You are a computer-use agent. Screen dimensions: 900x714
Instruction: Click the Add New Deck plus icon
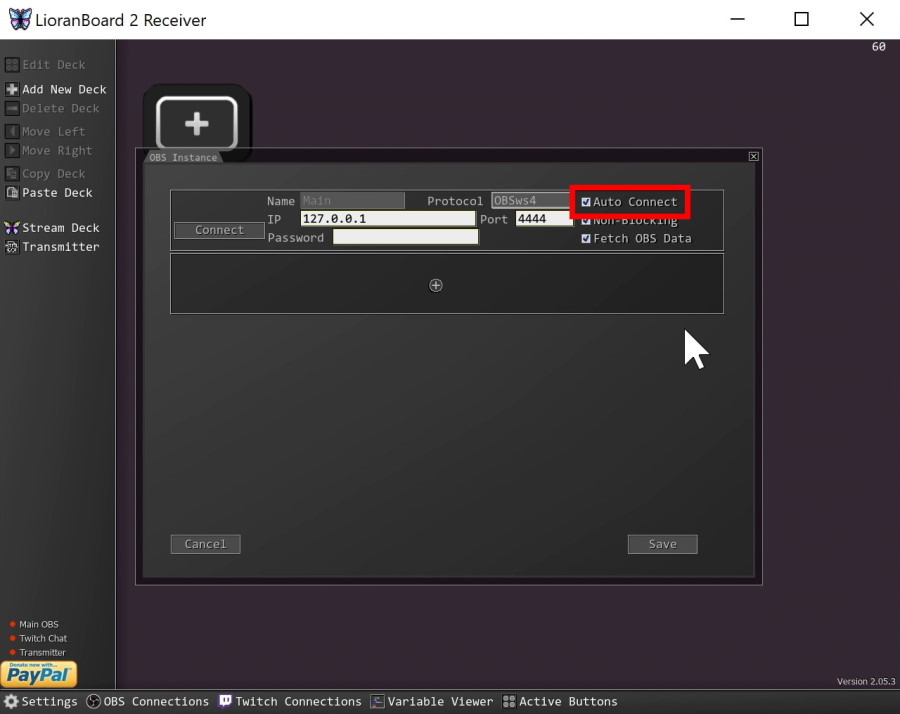(10, 89)
